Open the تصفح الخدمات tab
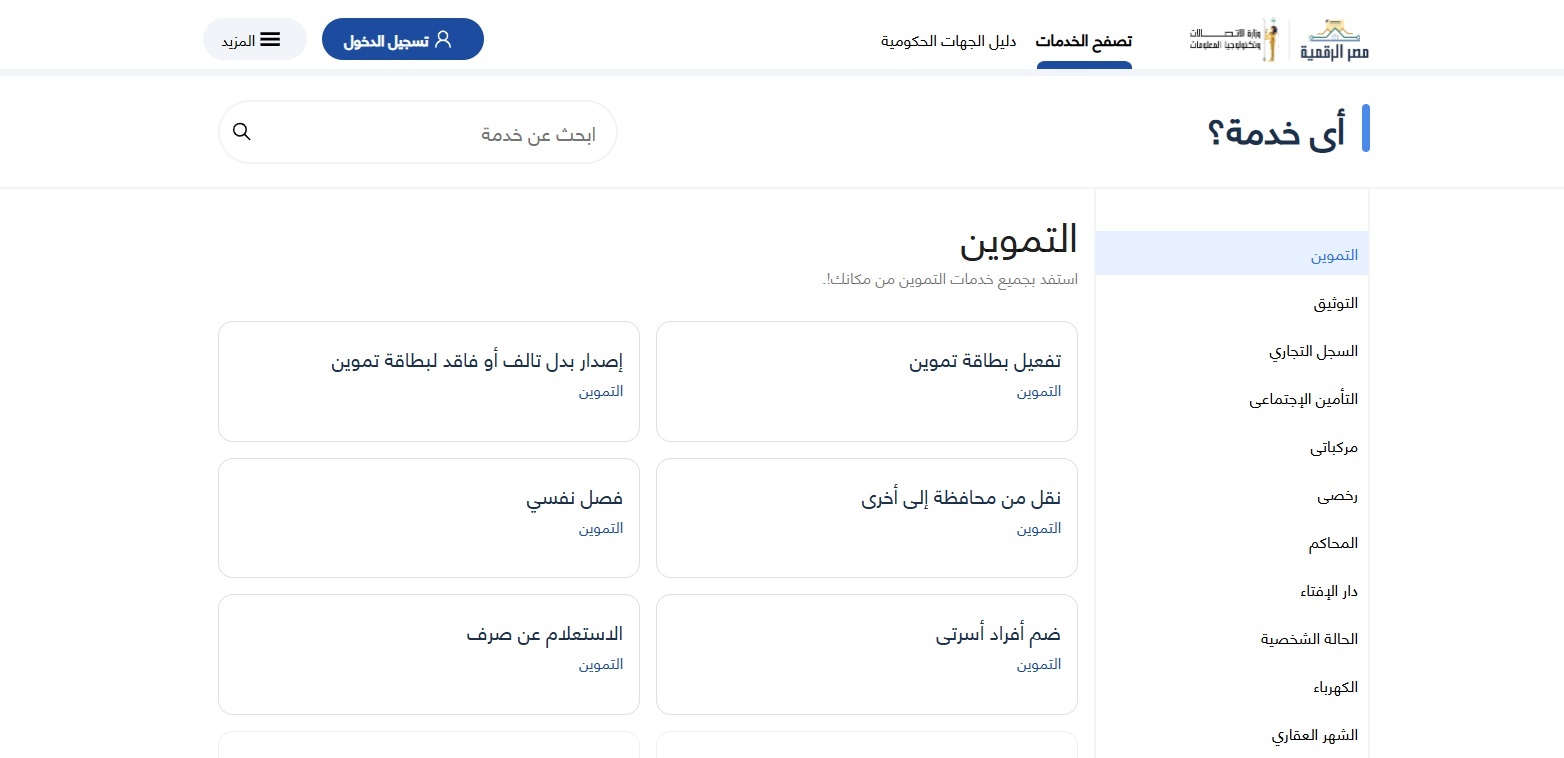1564x758 pixels. (x=1084, y=41)
